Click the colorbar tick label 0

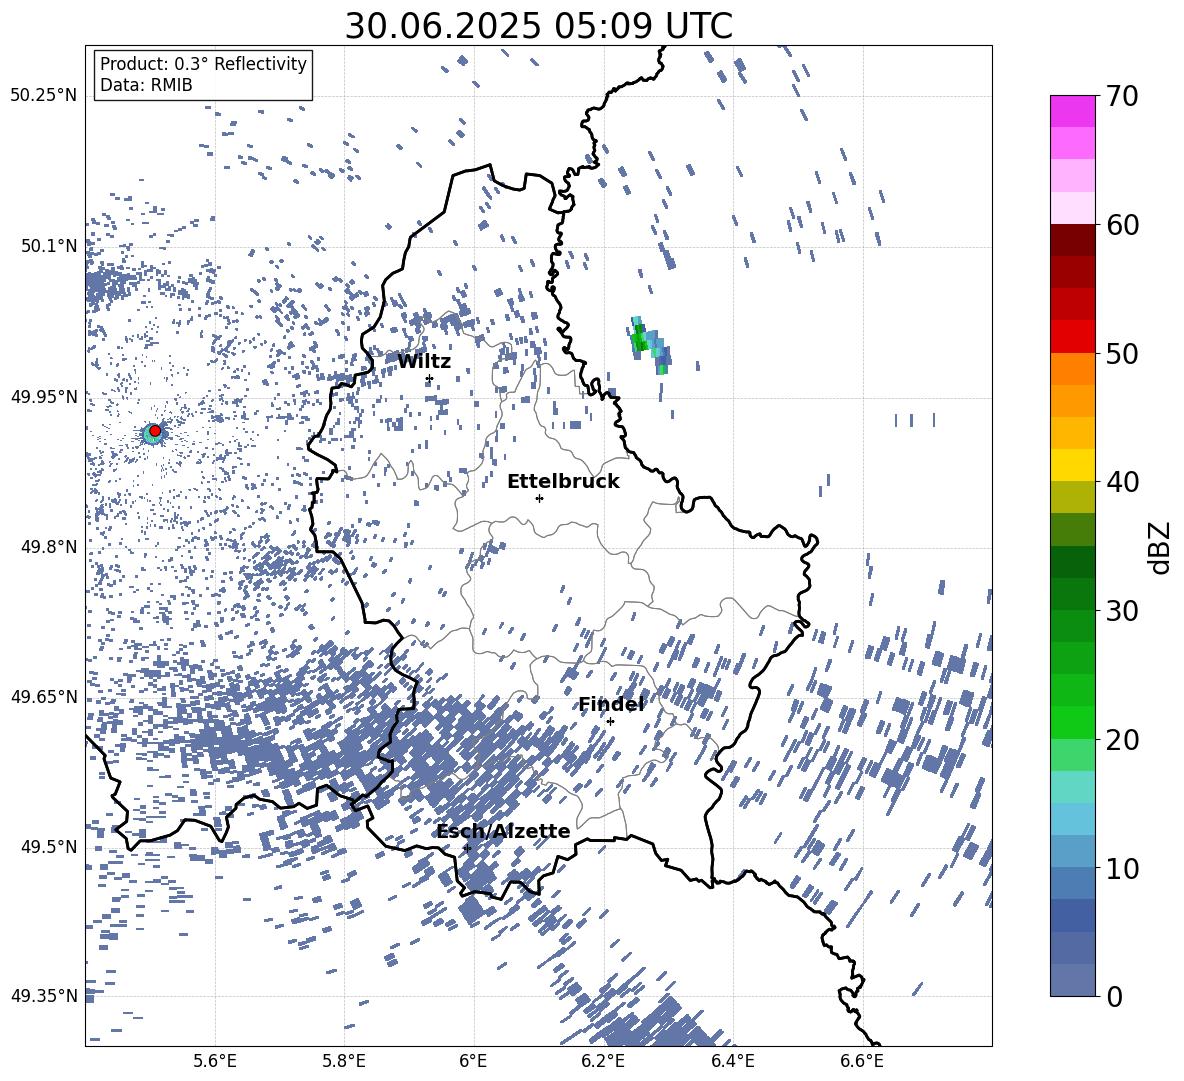coord(1114,996)
